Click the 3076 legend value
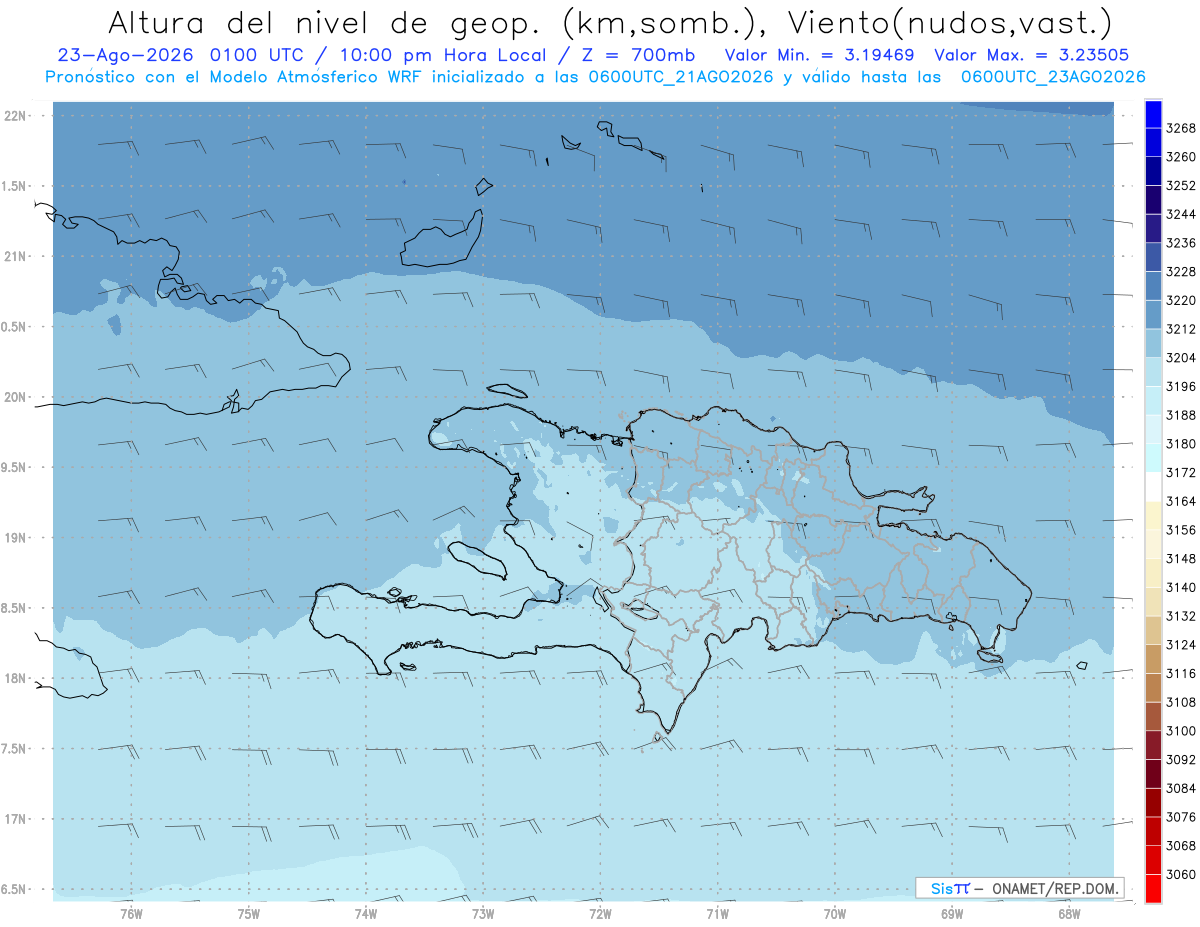1200x927 pixels. click(x=1181, y=817)
